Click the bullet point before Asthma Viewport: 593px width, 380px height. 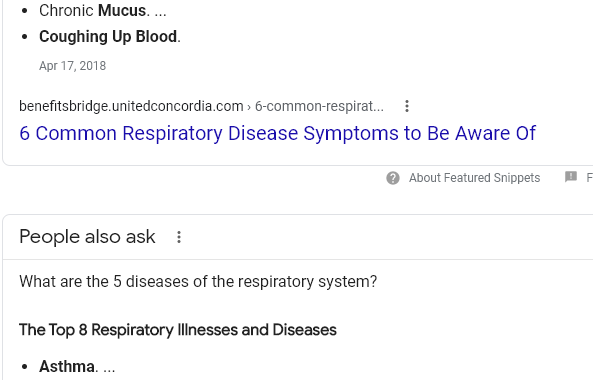(25, 367)
